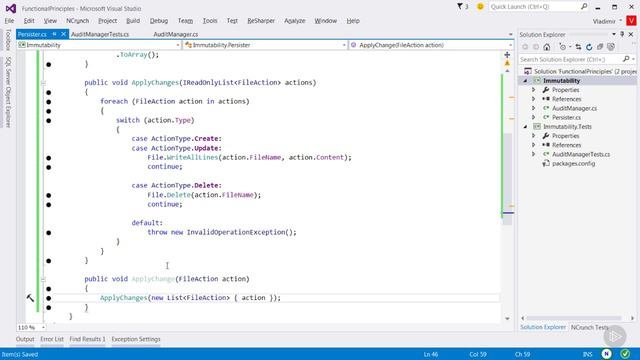Click the Solution Explorer search magnifier icon
This screenshot has width=640, height=360.
[x=626, y=59]
